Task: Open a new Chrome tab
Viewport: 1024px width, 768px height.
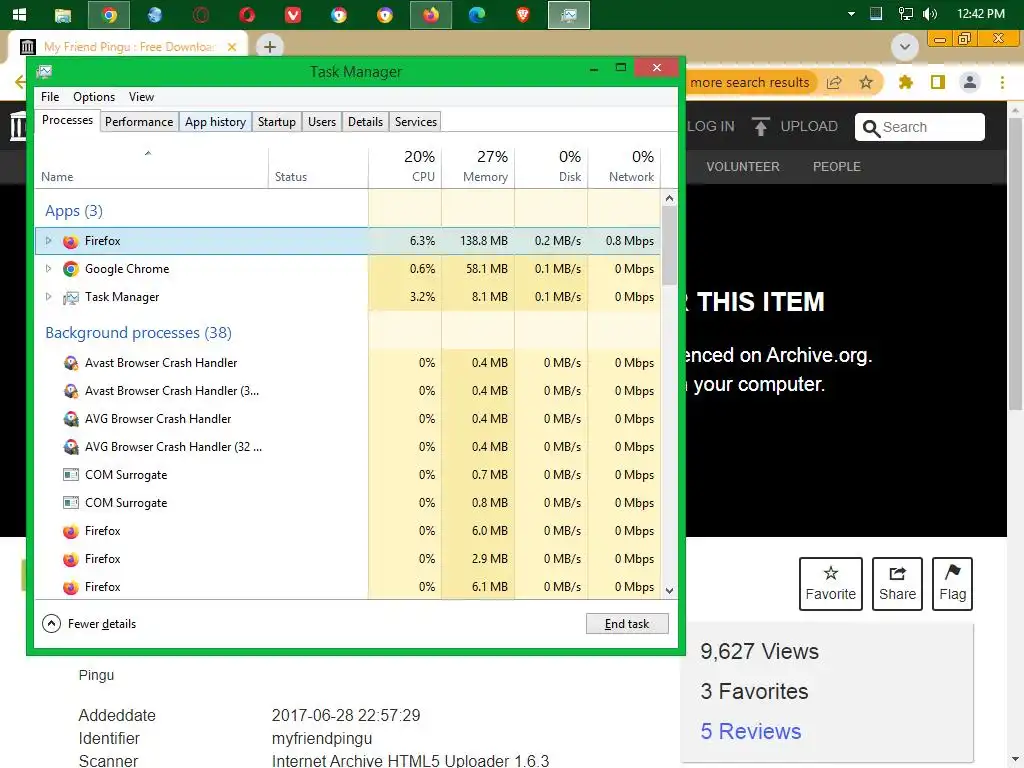Action: click(270, 46)
